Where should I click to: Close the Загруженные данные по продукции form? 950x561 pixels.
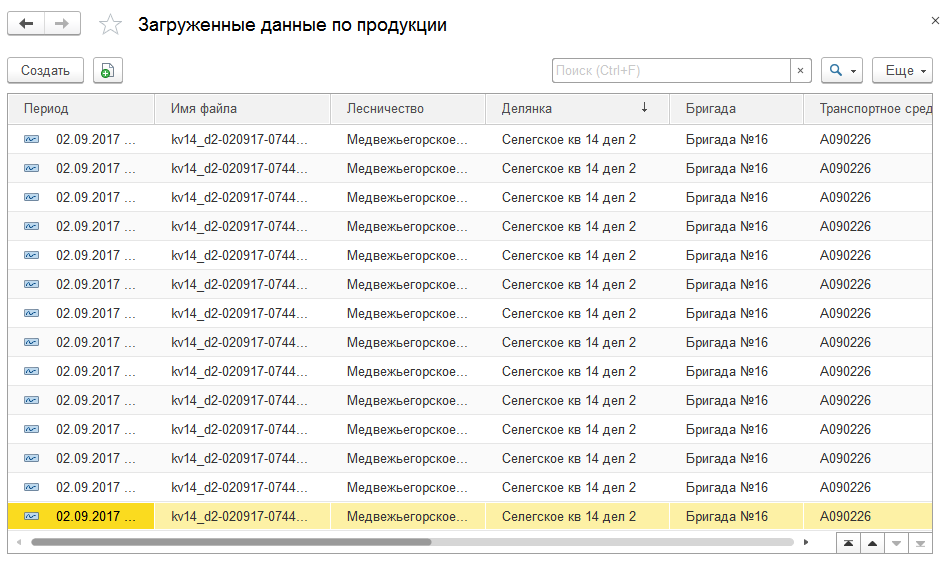point(935,21)
